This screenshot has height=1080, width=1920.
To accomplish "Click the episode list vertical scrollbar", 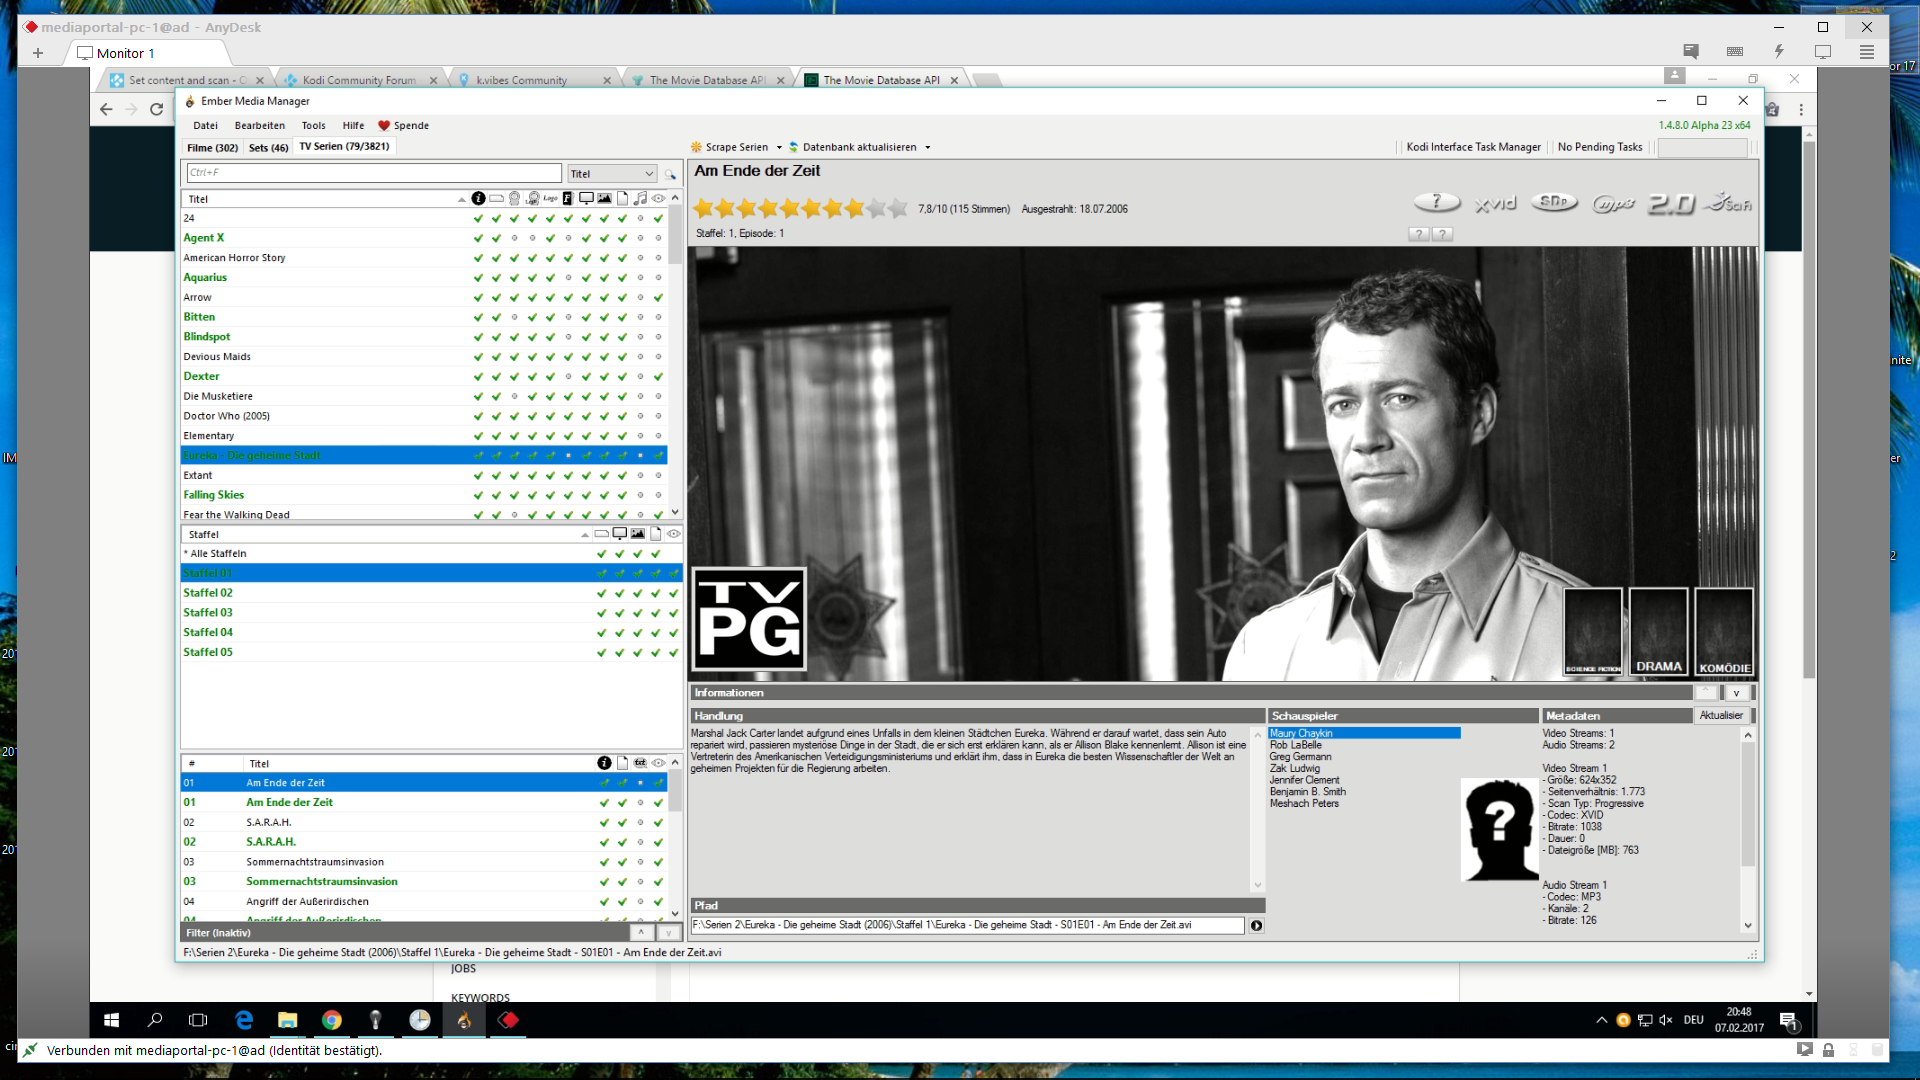I will tap(675, 838).
